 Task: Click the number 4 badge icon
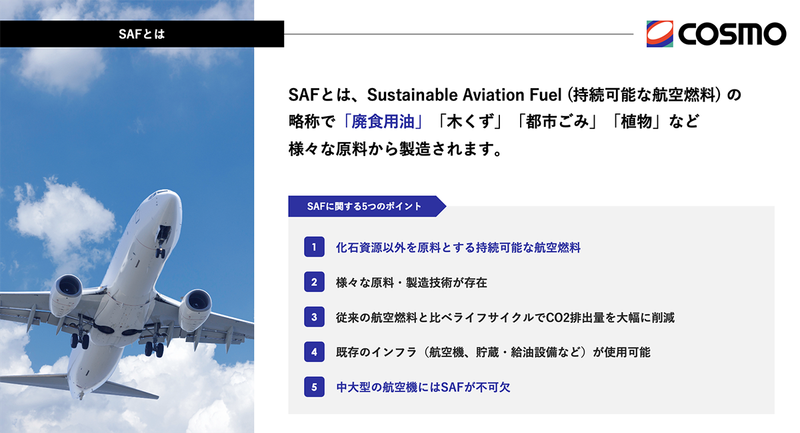click(313, 352)
